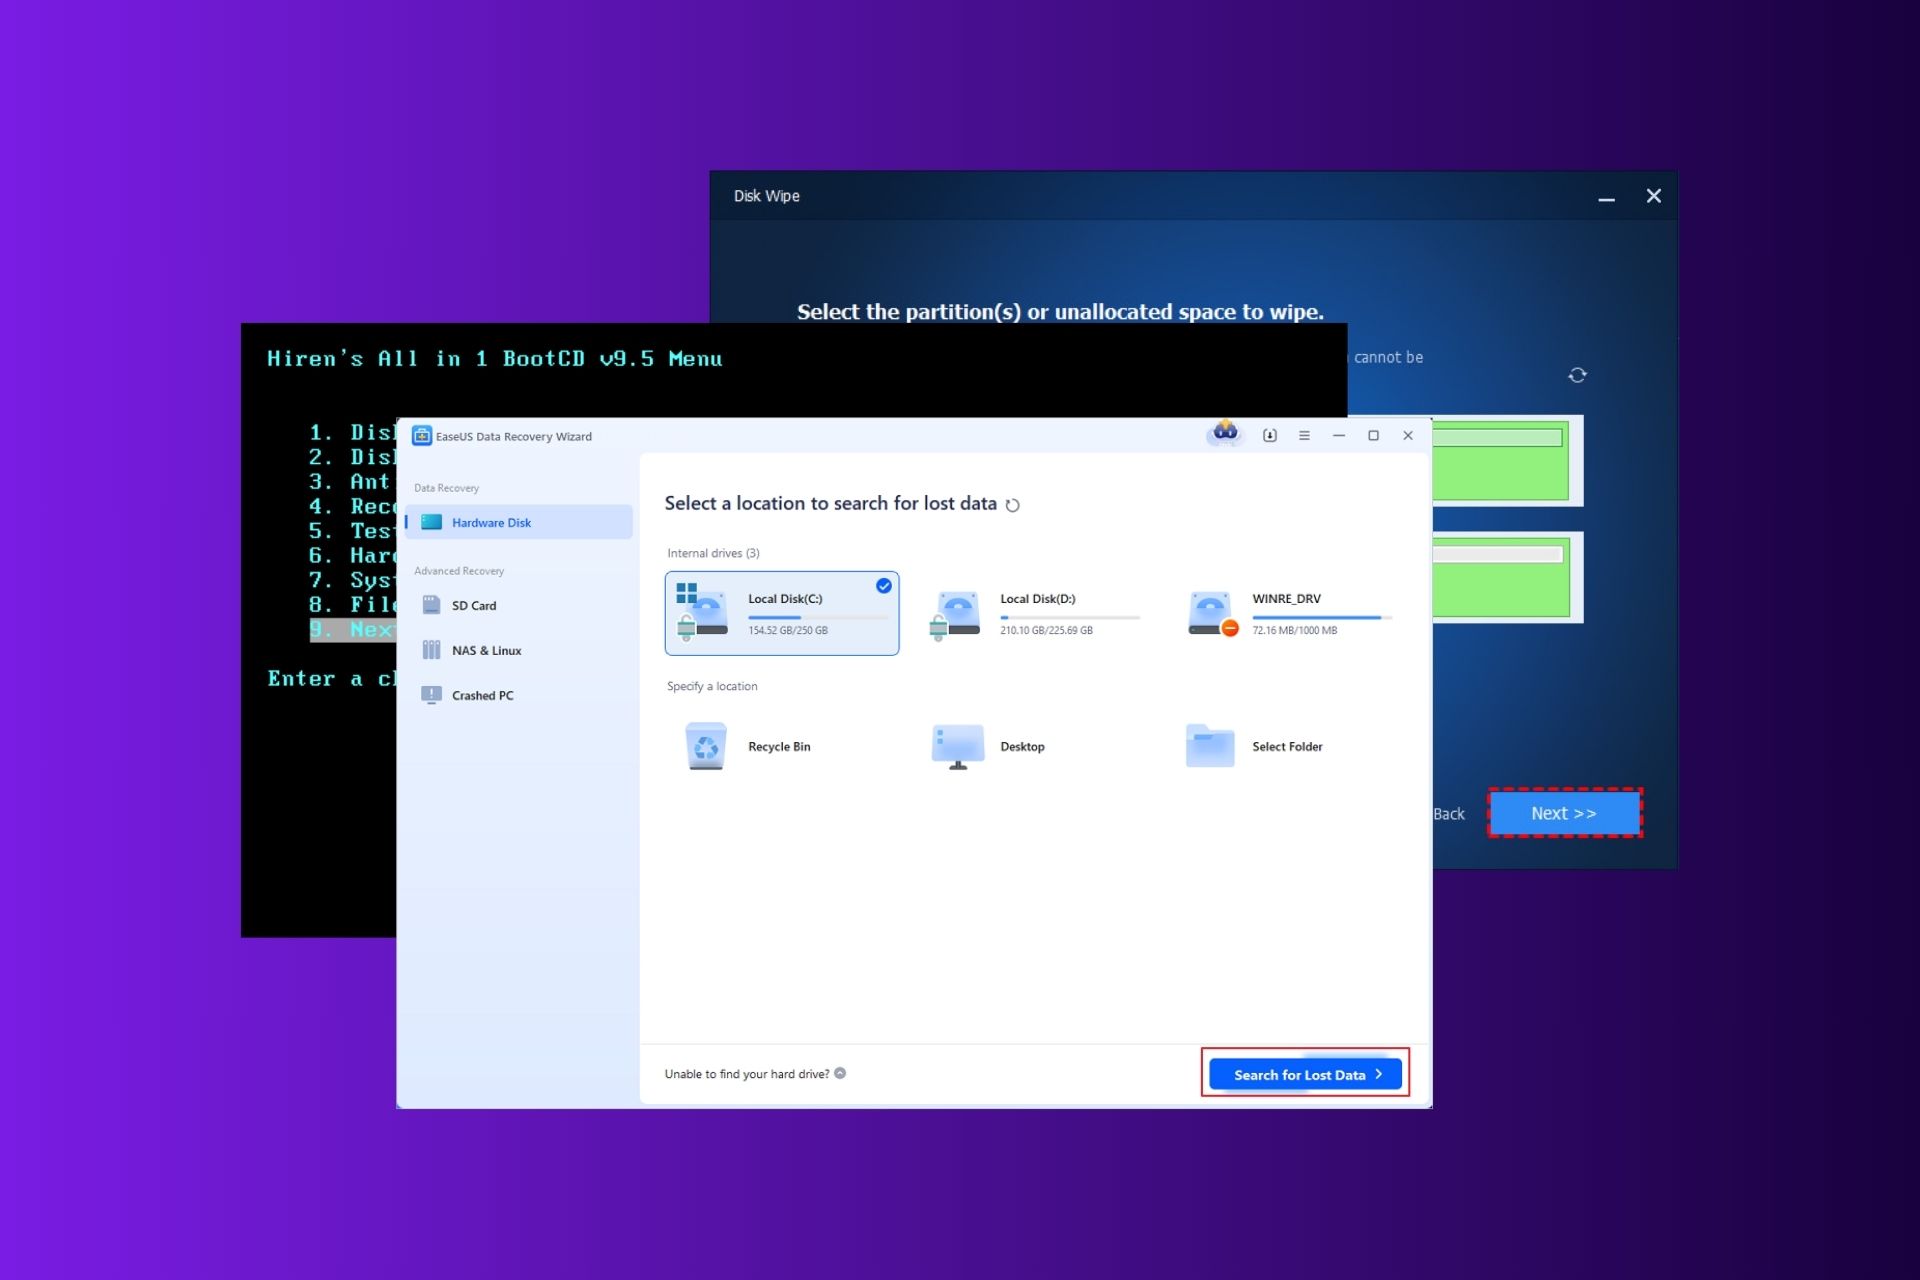Screen dimensions: 1920x1280
Task: Uncheck Local Disk C: selection
Action: (882, 586)
